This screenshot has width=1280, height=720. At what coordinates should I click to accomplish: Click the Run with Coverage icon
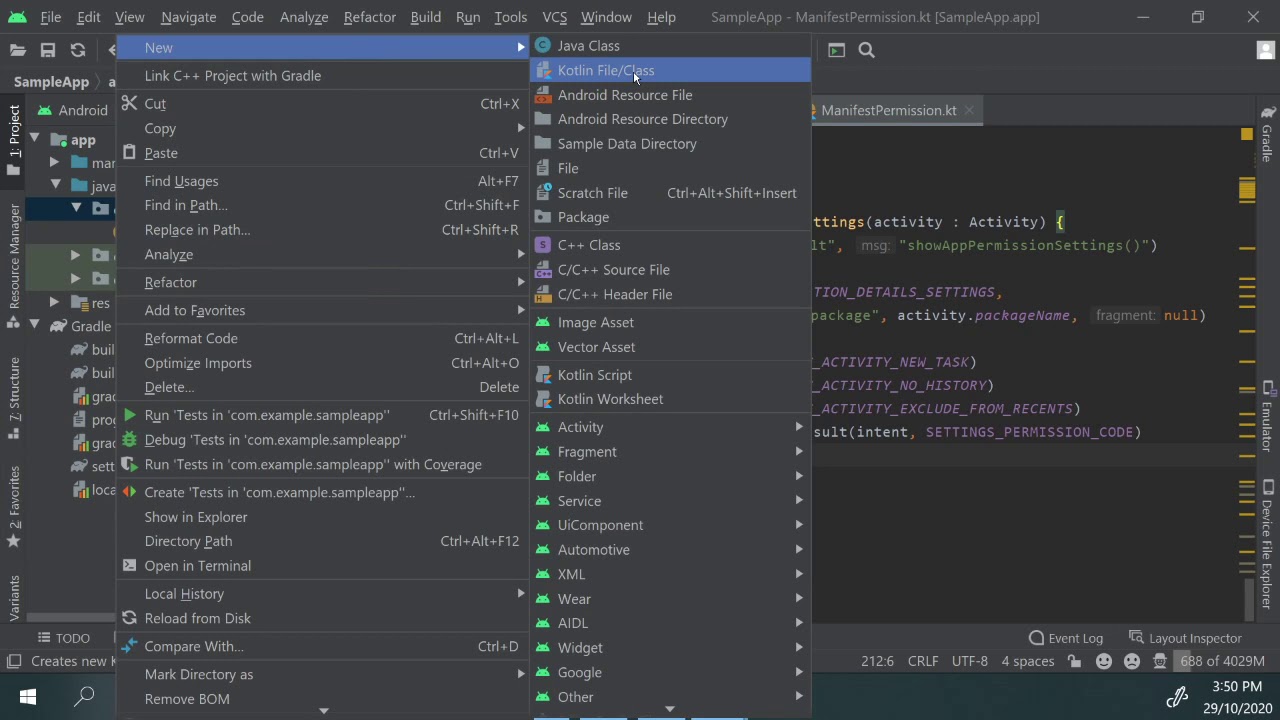coord(129,464)
